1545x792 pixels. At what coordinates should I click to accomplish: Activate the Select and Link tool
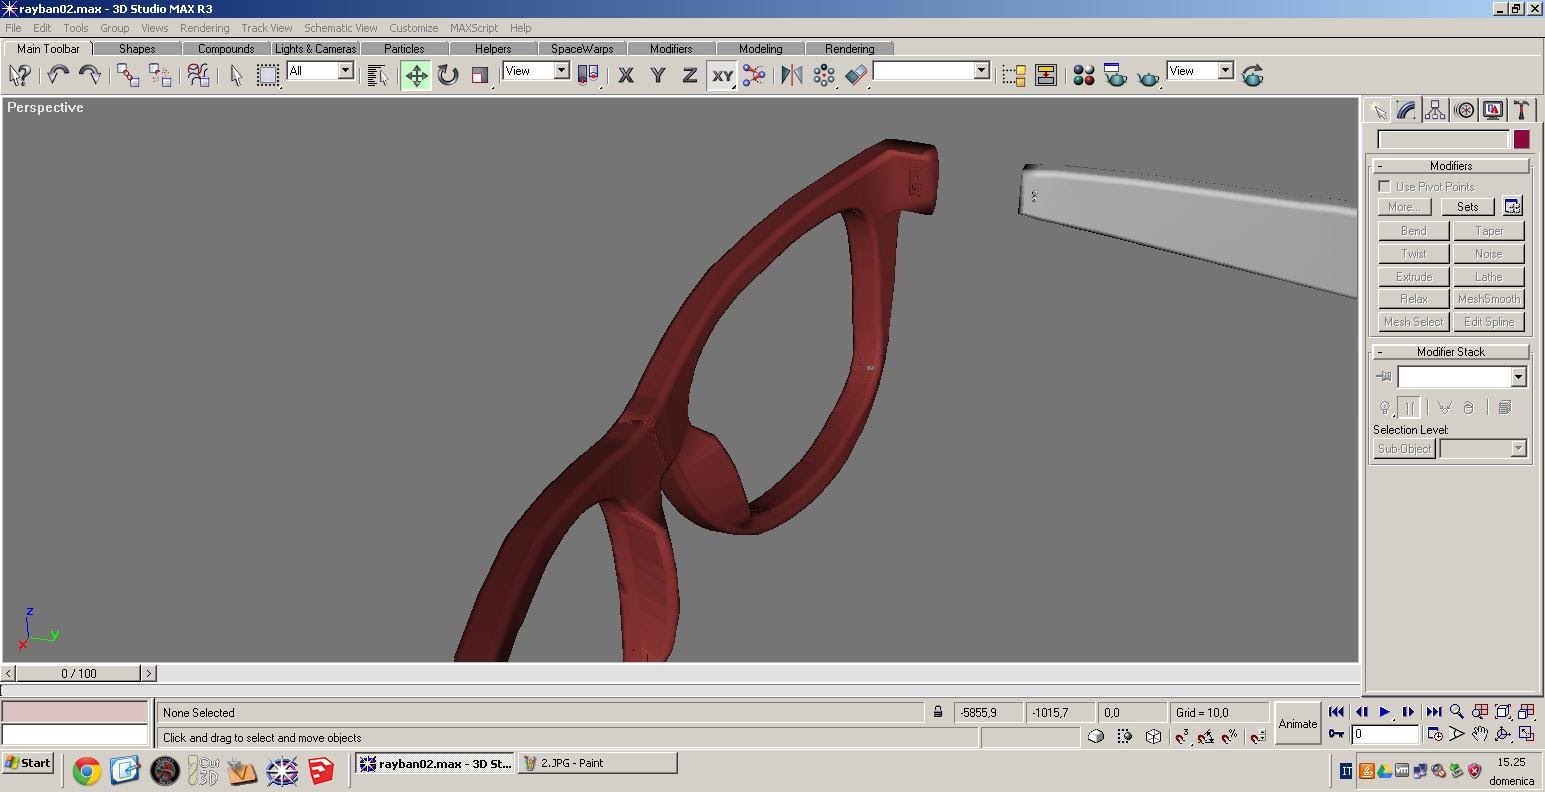[128, 75]
